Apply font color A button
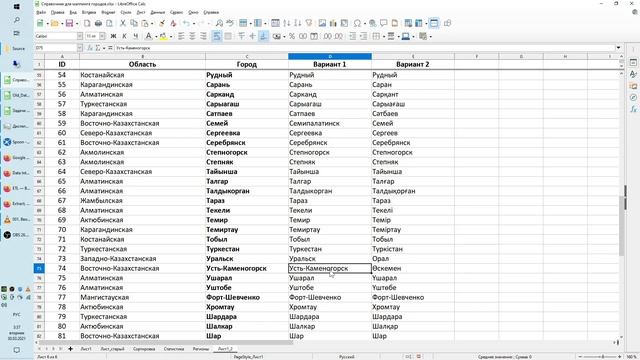The height and width of the screenshot is (360, 640). coord(149,36)
